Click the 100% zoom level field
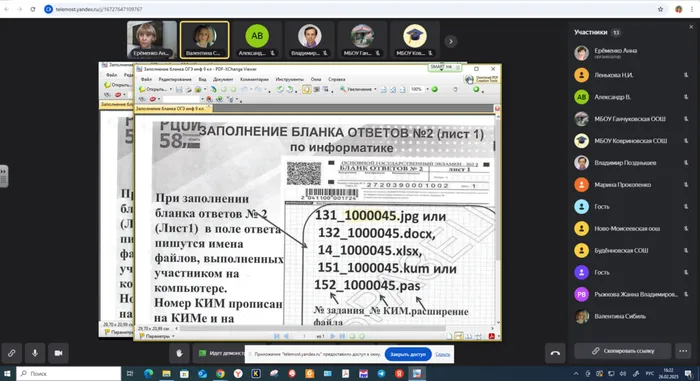 (417, 89)
